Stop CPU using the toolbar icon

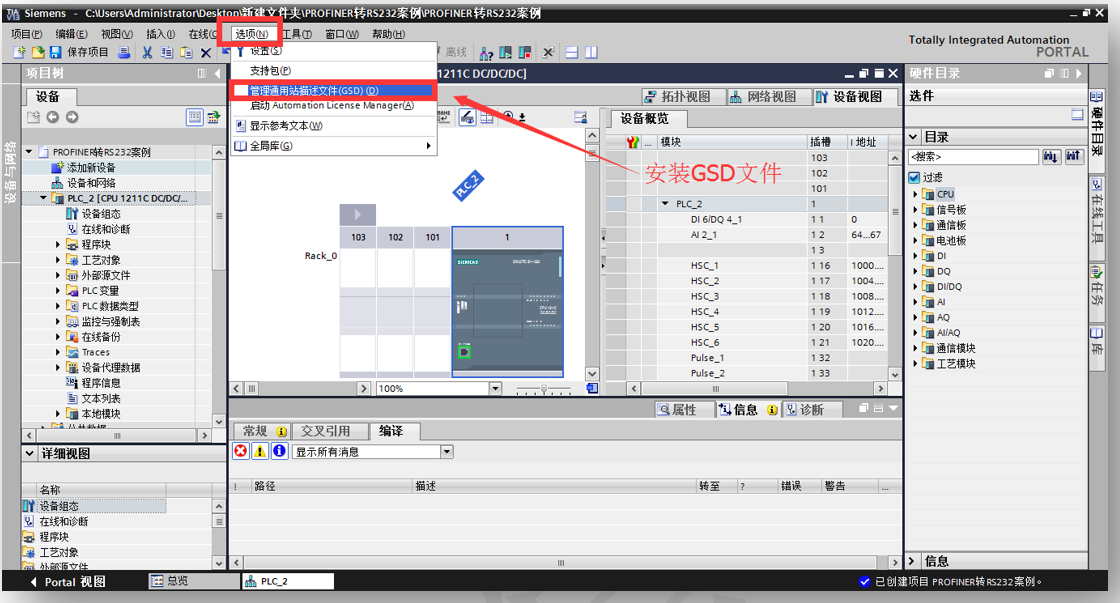[x=525, y=53]
